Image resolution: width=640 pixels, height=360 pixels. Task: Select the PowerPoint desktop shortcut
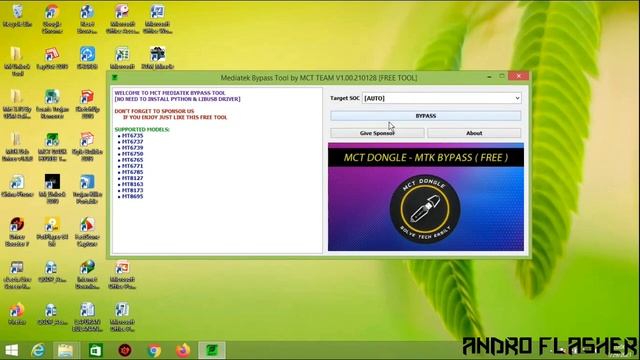(122, 274)
